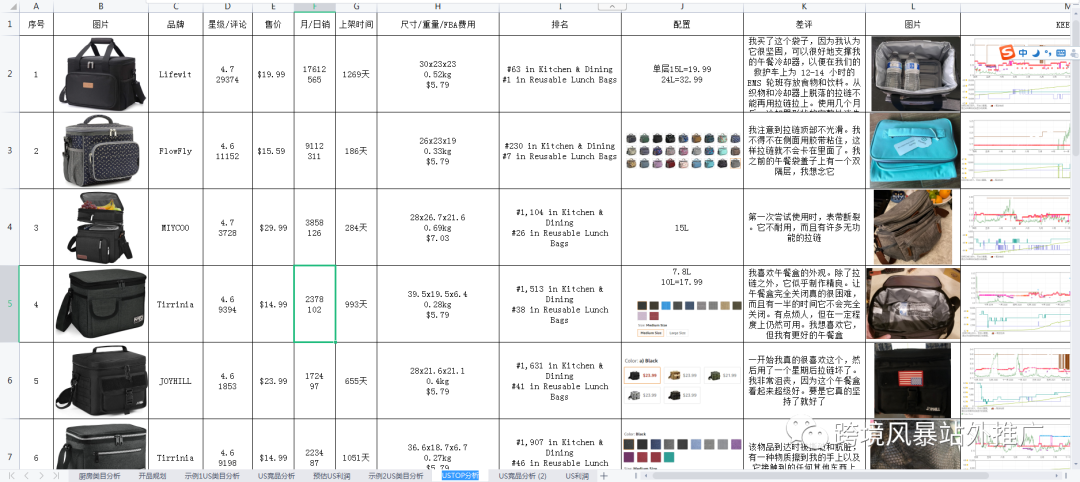Select the 655天 listing time cell
Viewport: 1080px width, 482px height.
coord(356,381)
